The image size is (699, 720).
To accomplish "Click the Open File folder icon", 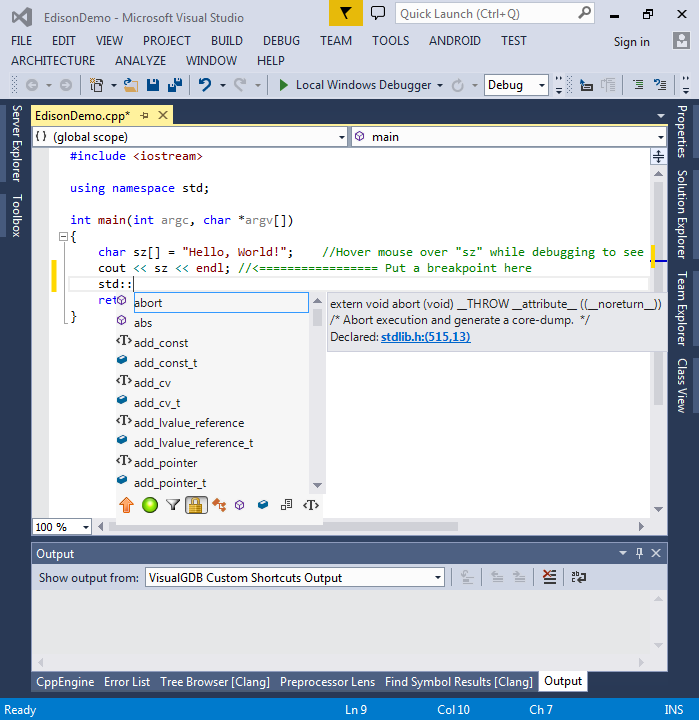I will [x=131, y=85].
